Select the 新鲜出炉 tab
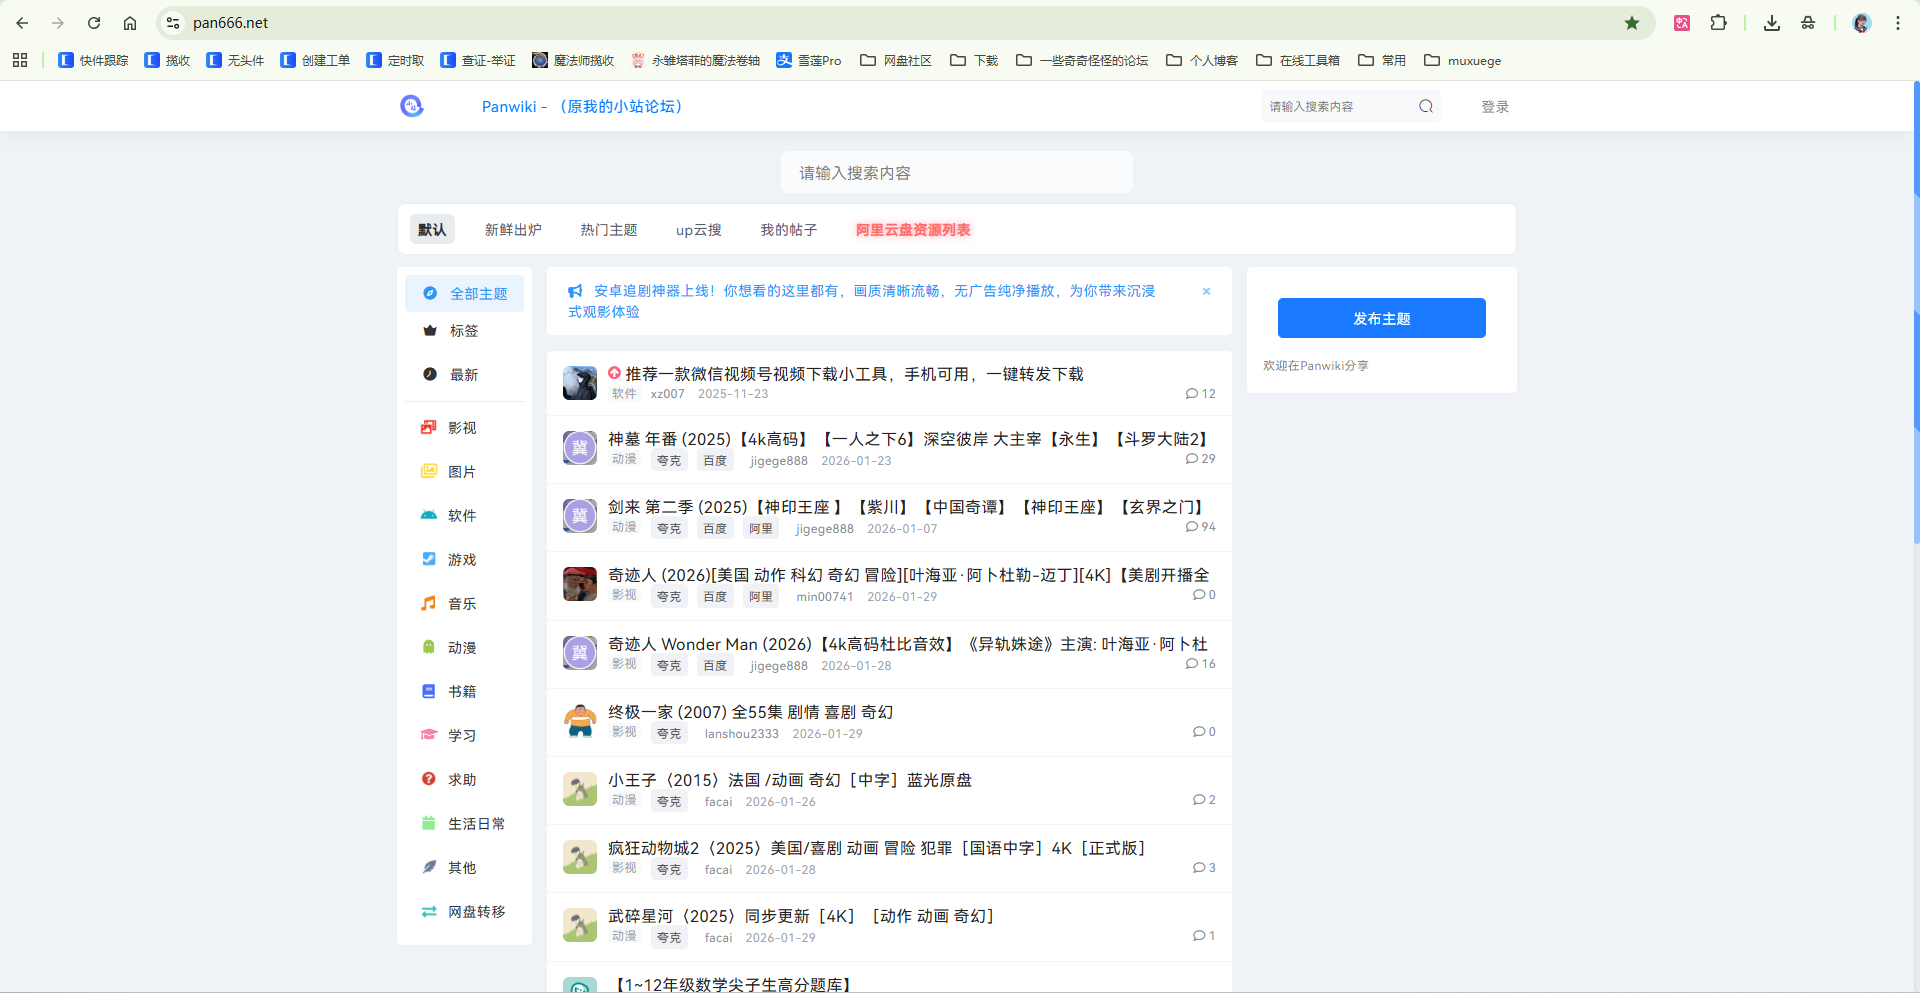Viewport: 1920px width, 993px height. coord(513,230)
